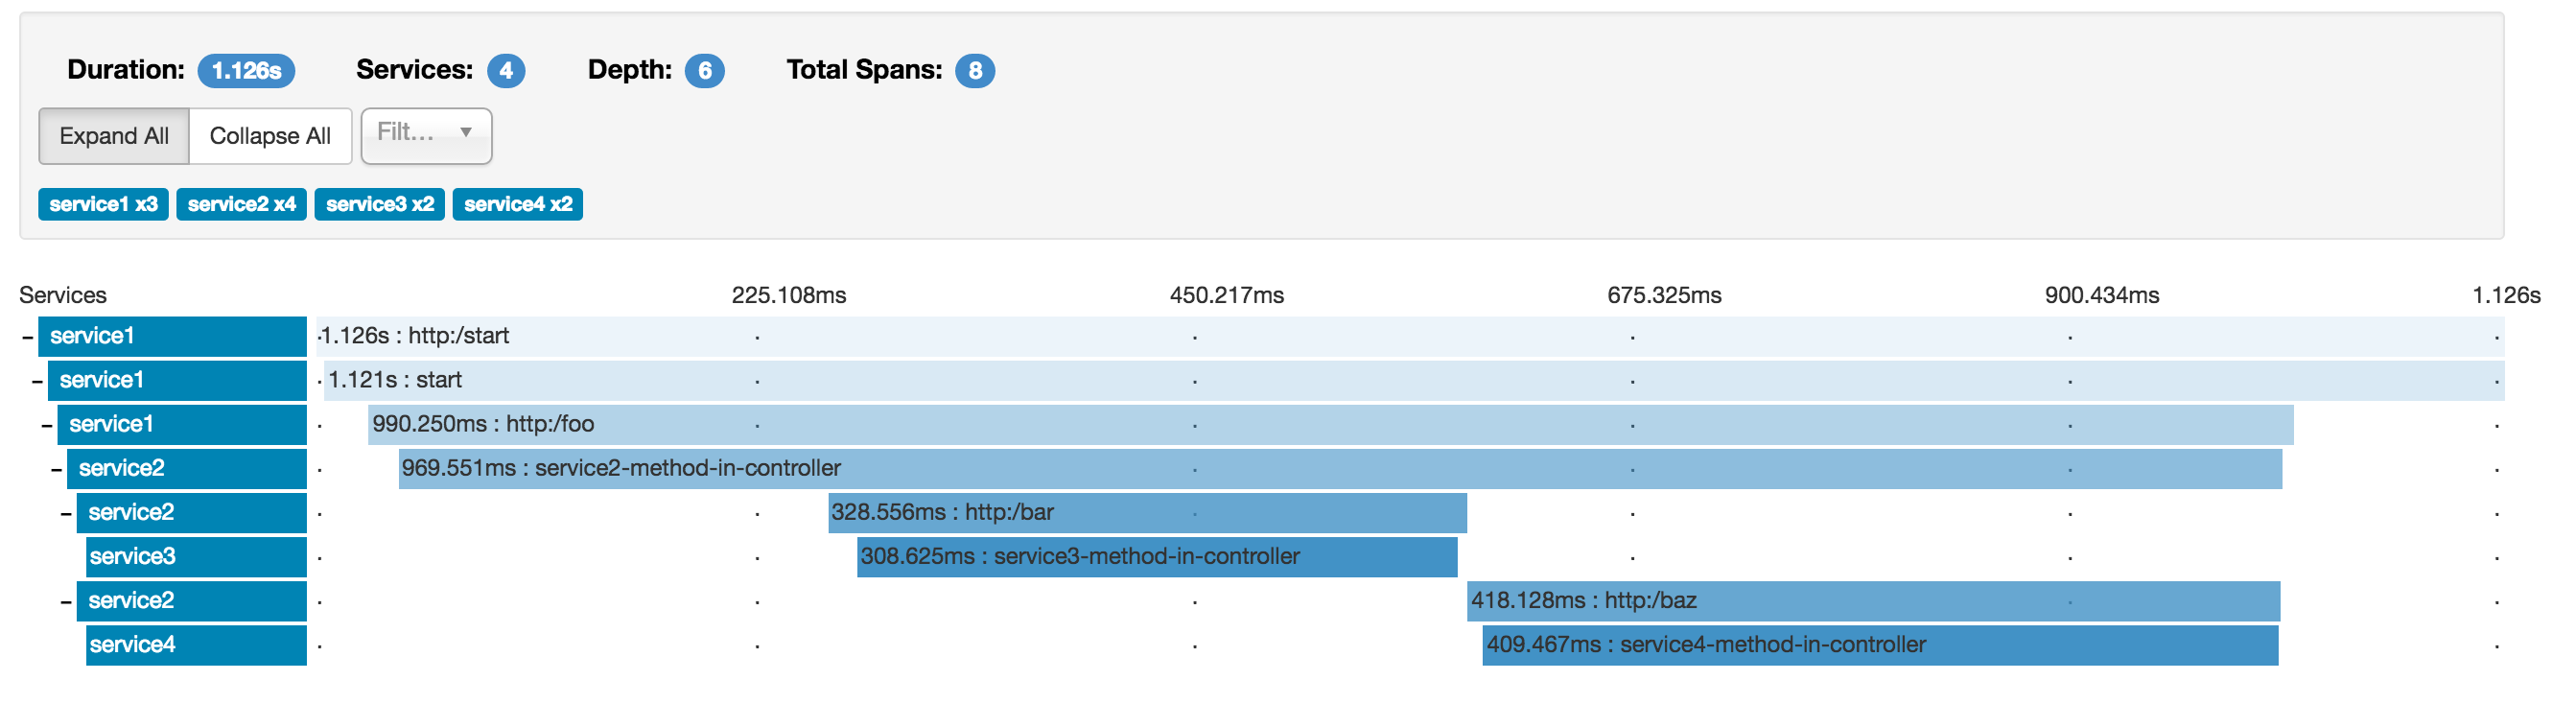This screenshot has height=727, width=2576.
Task: Open the service filter dropdown
Action: tap(426, 135)
